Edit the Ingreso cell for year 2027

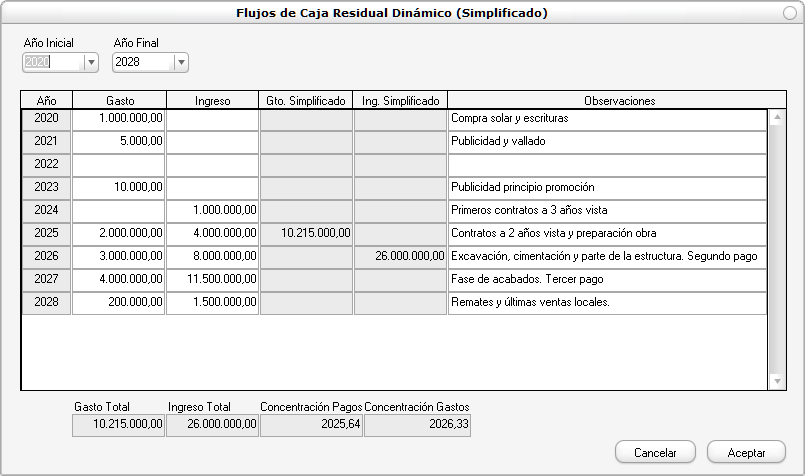pos(212,279)
